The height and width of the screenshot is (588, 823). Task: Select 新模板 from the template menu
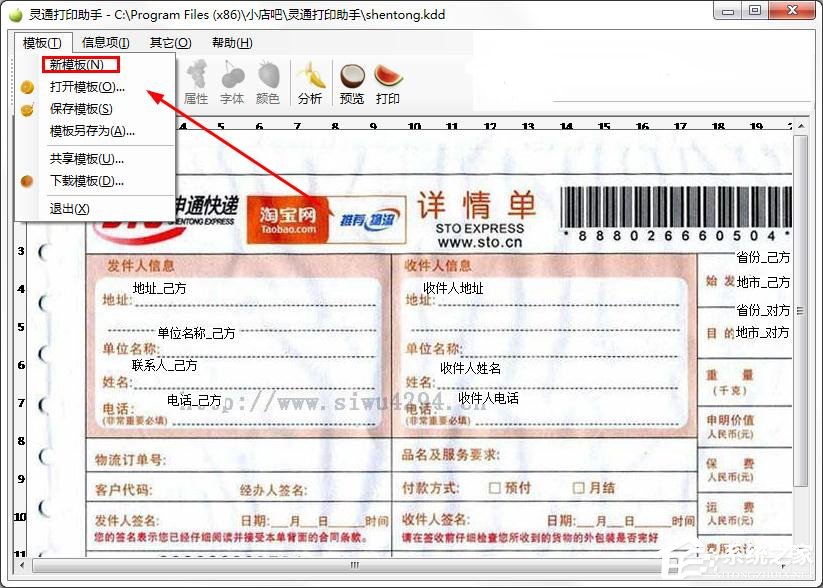(80, 63)
